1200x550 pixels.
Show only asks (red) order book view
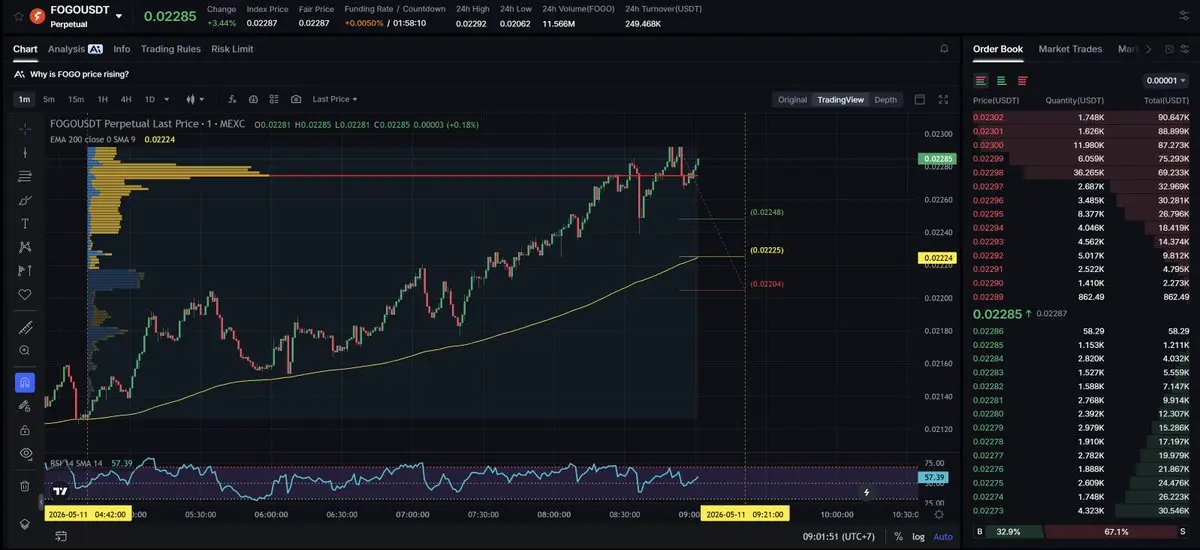pyautogui.click(x=1022, y=81)
